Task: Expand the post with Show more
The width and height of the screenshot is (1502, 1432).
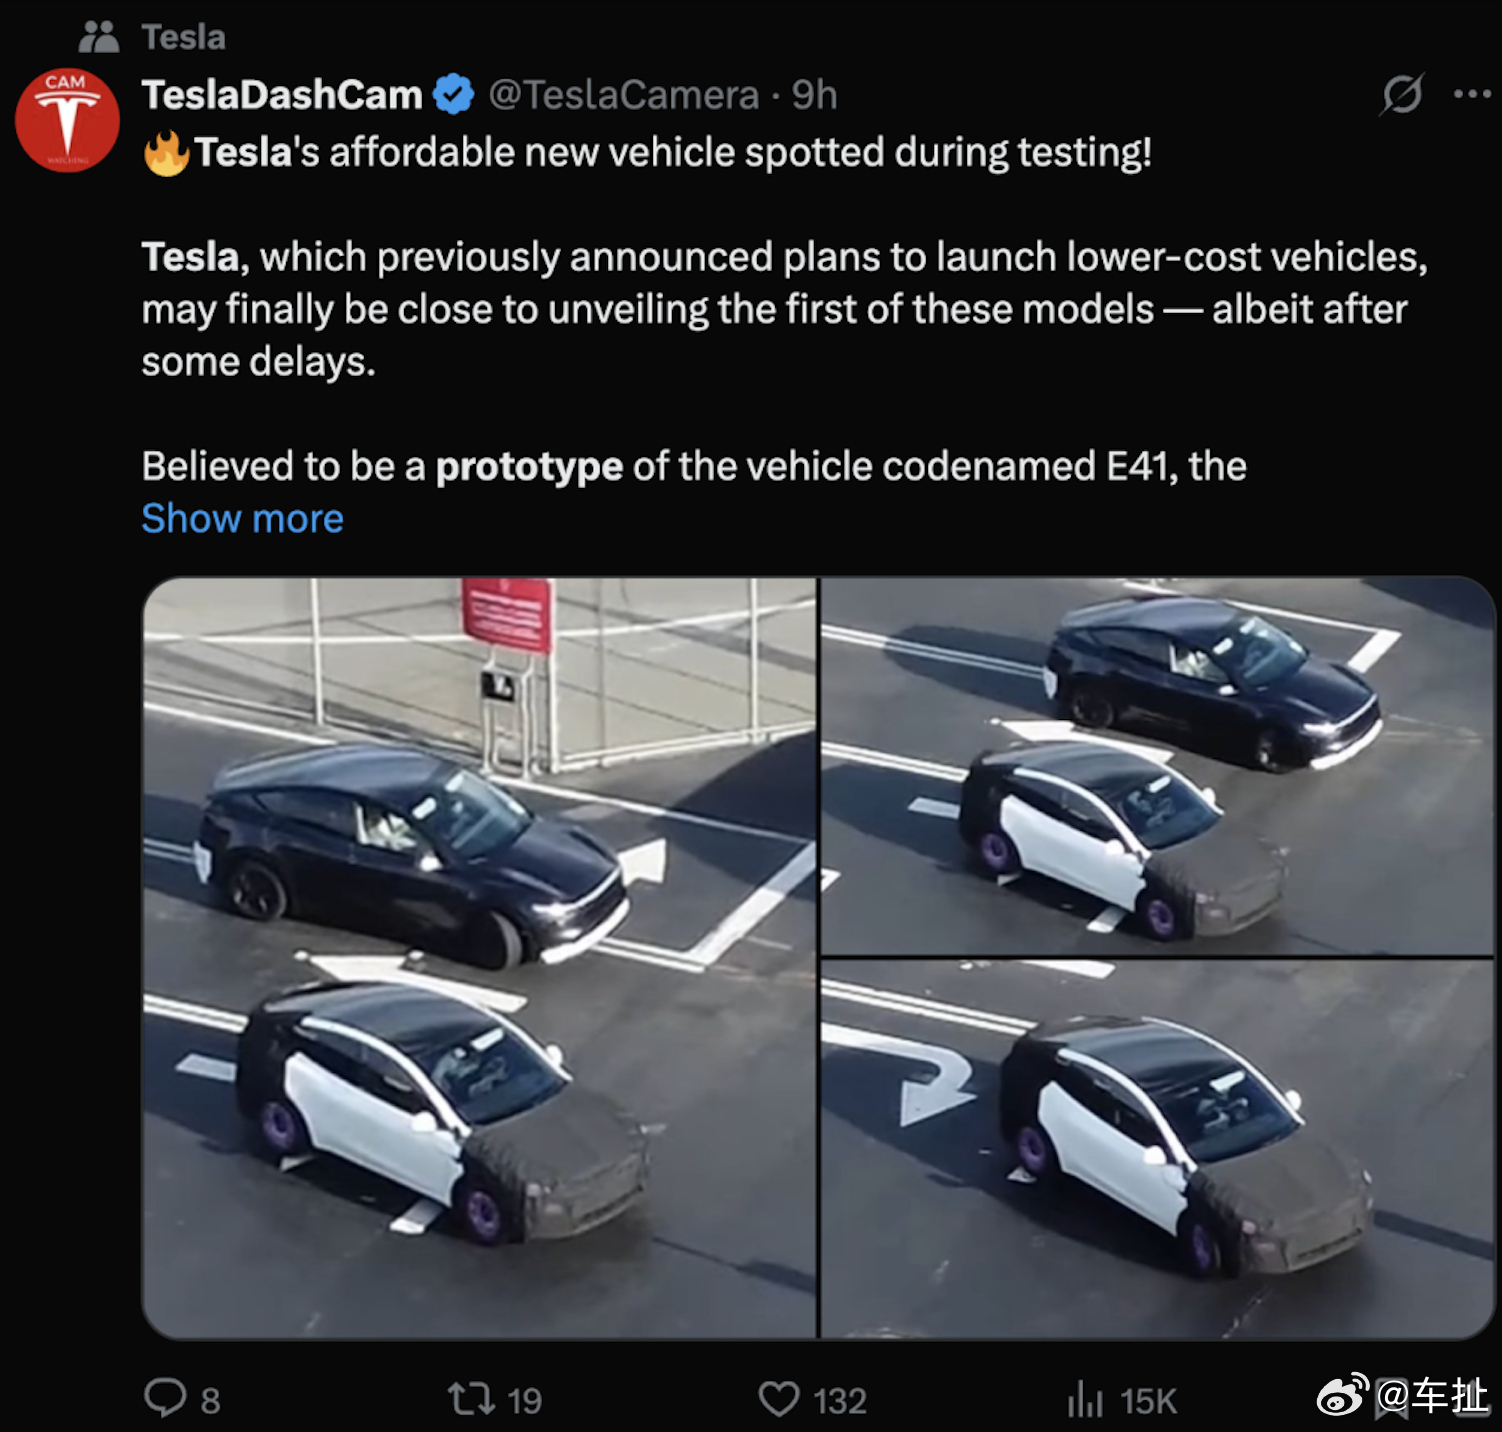Action: coord(242,518)
